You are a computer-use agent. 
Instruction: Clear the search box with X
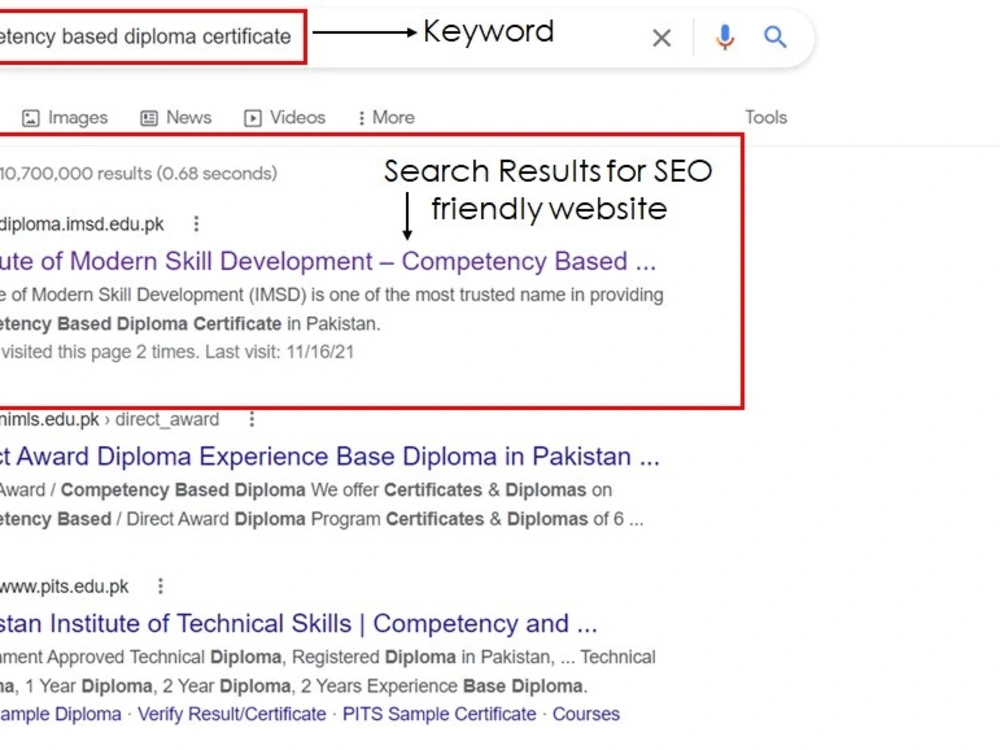point(662,38)
